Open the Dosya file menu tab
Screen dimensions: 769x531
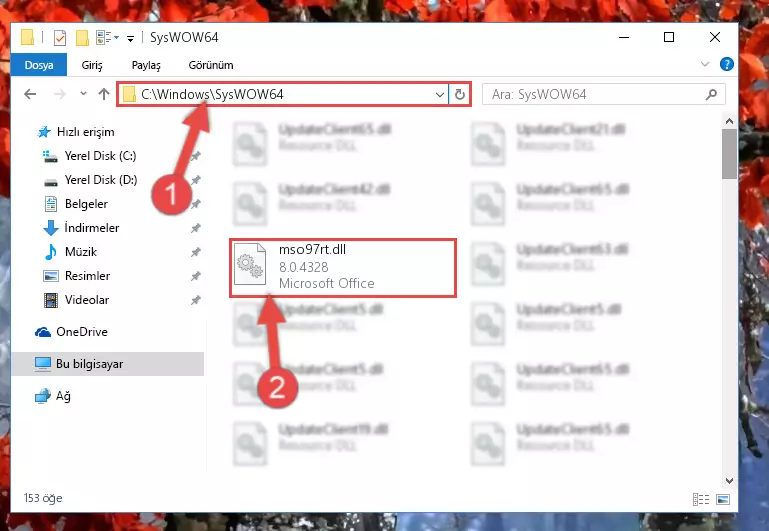[x=39, y=65]
